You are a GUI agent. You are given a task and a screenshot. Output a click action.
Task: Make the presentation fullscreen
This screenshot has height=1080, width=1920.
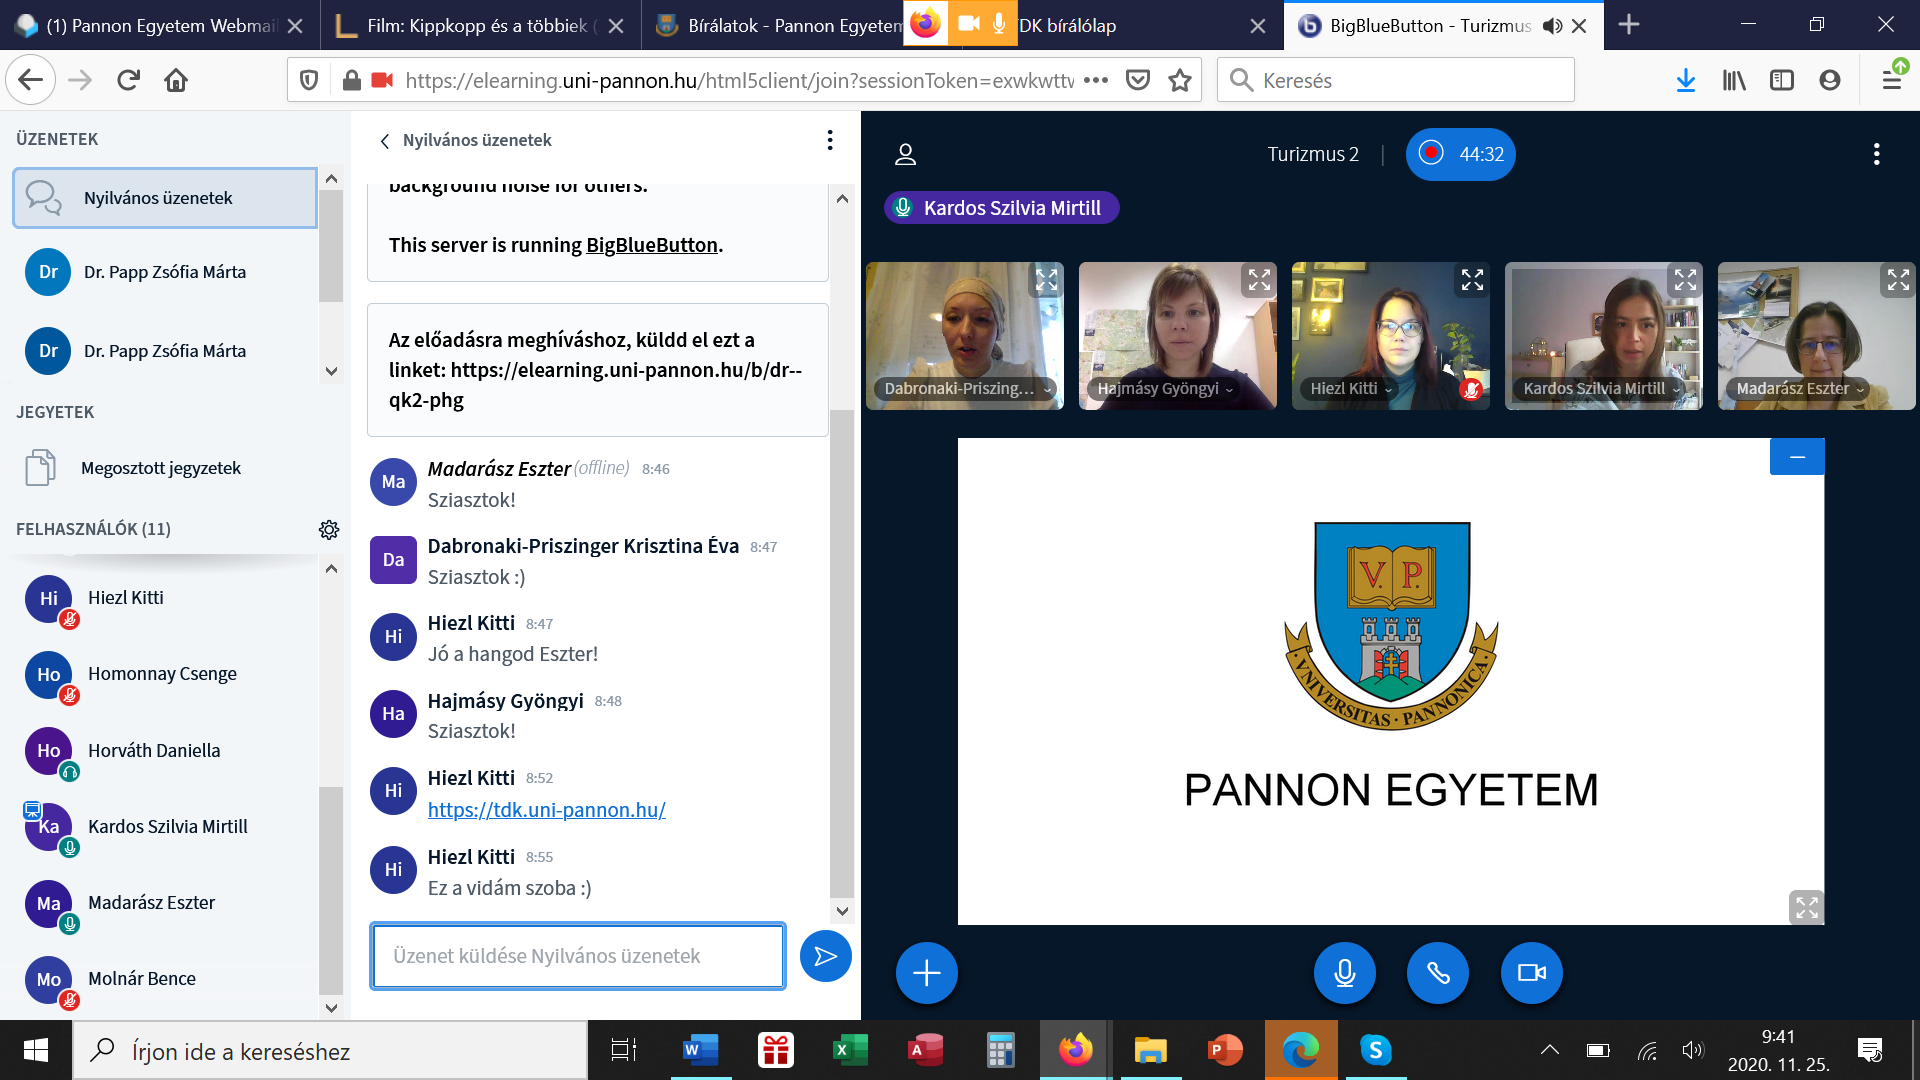1806,907
